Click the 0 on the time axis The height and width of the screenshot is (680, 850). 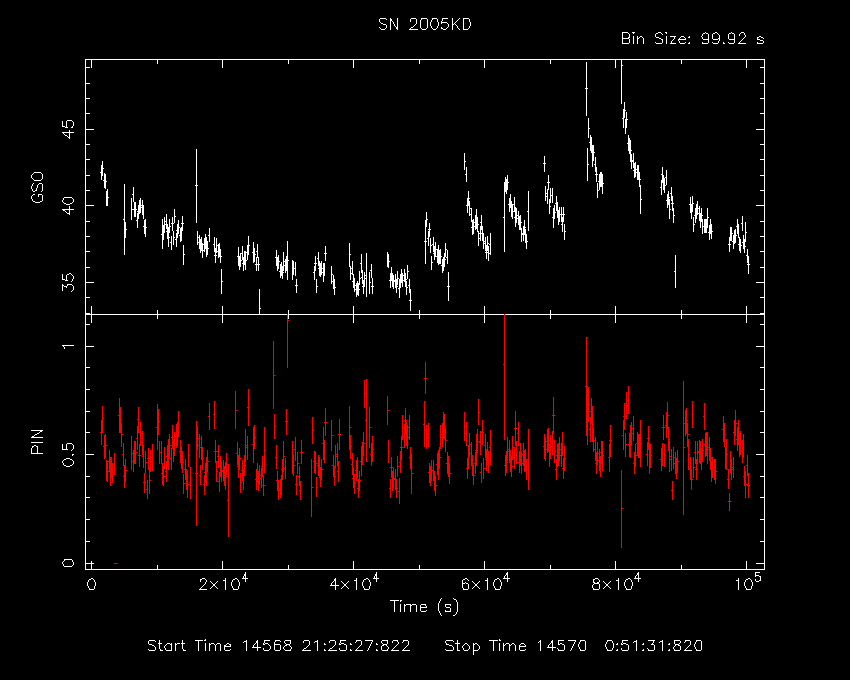pos(92,585)
